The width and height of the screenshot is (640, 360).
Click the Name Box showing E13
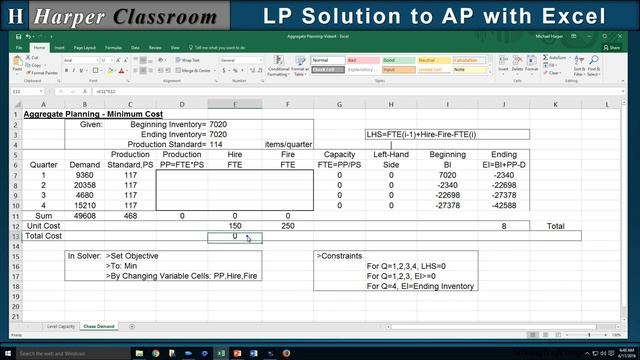[27, 92]
